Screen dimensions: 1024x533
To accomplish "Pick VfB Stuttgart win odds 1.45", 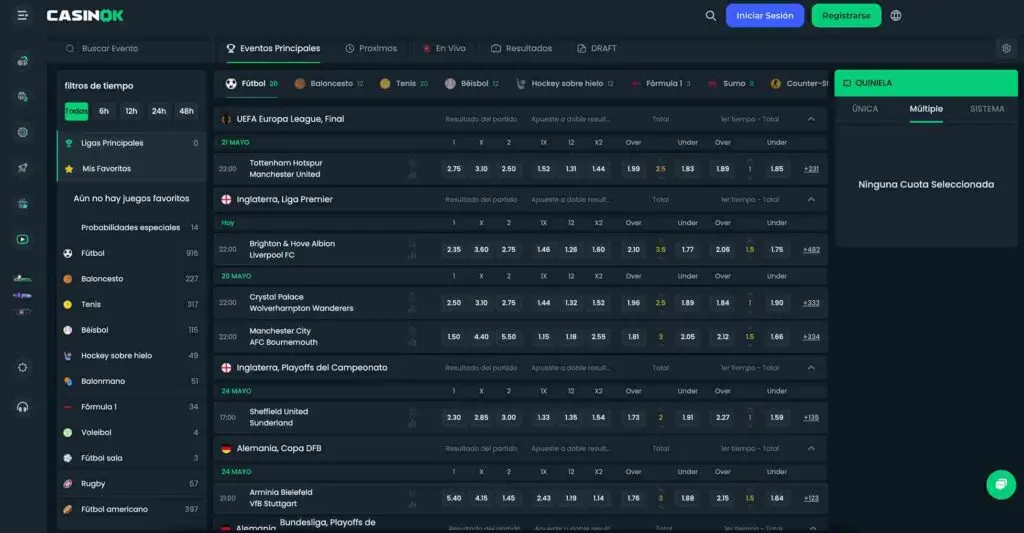I will pos(509,498).
